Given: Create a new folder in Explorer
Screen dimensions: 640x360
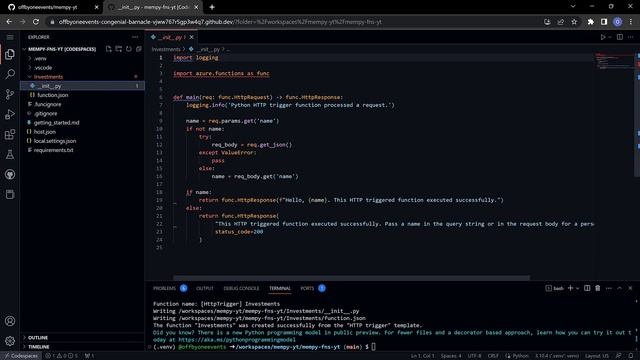Looking at the screenshot, I should tap(119, 49).
